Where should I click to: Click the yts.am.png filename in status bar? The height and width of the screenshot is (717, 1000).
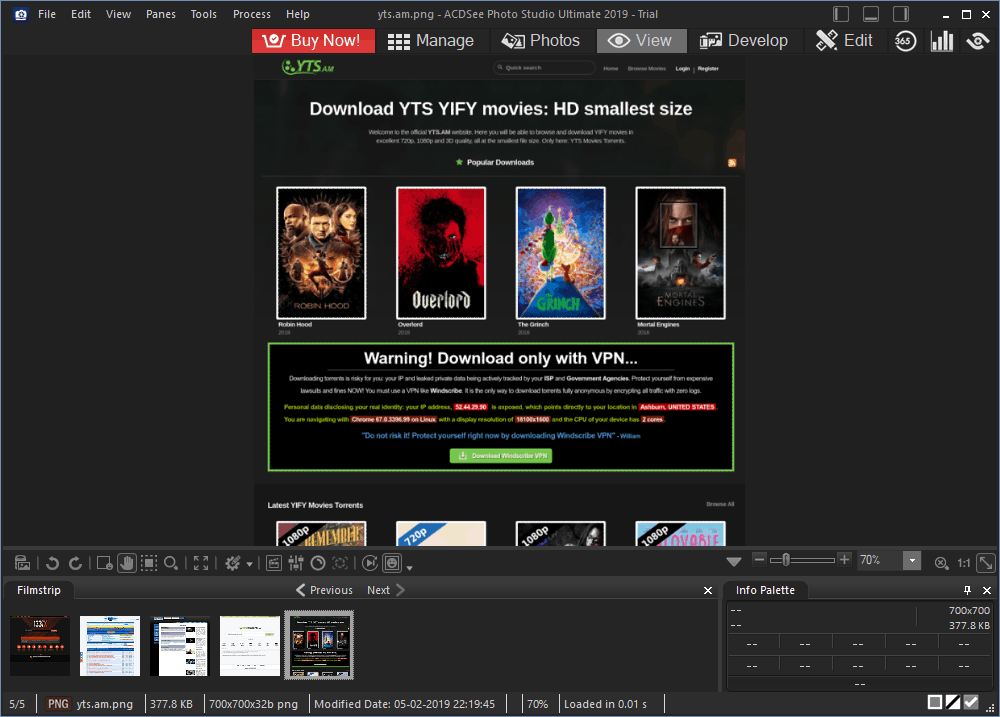click(x=105, y=704)
